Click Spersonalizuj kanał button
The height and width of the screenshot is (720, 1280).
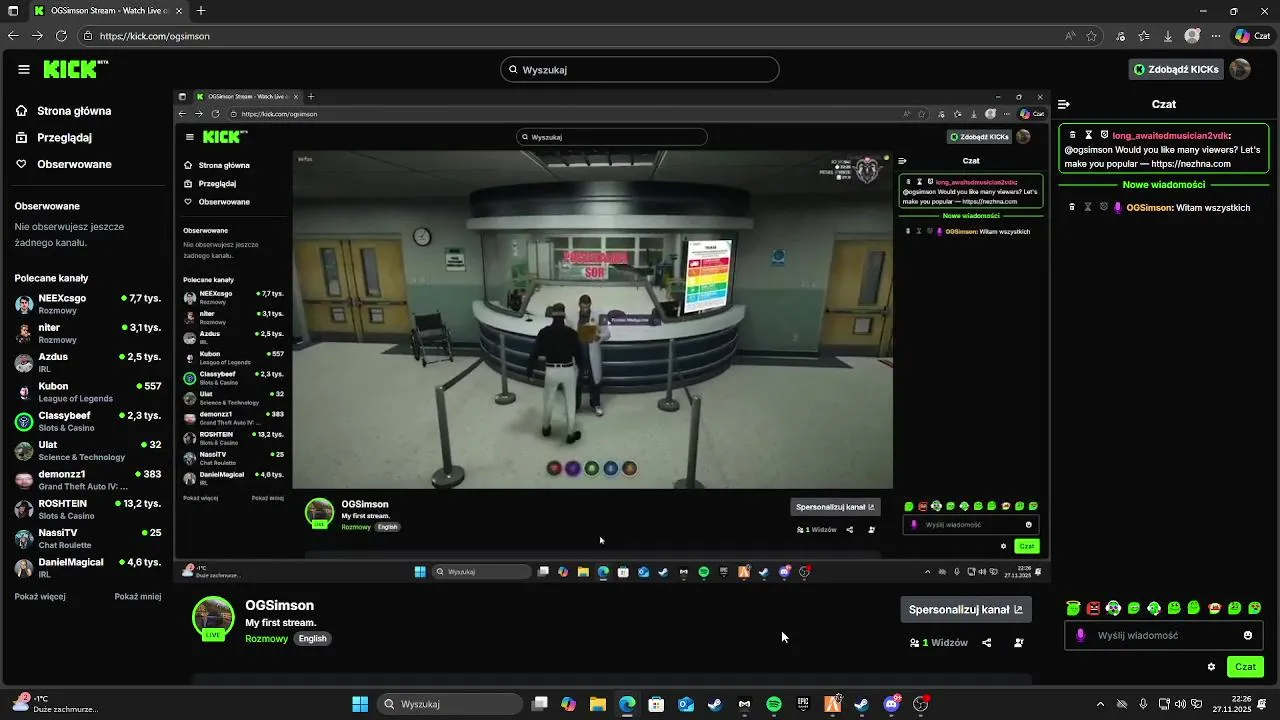(966, 609)
